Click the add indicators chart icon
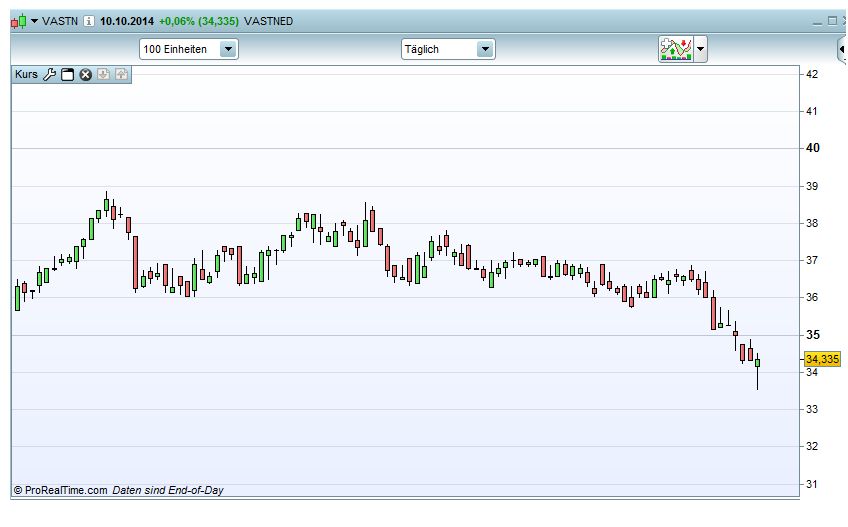This screenshot has width=848, height=527. [676, 48]
